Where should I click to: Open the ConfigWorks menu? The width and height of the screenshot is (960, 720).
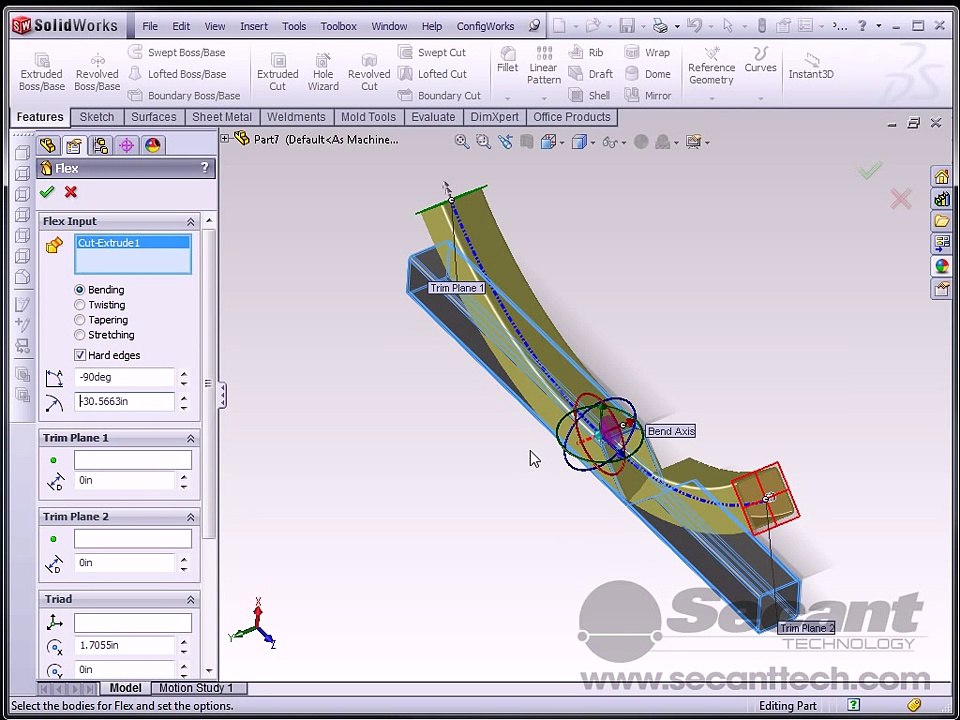coord(486,26)
